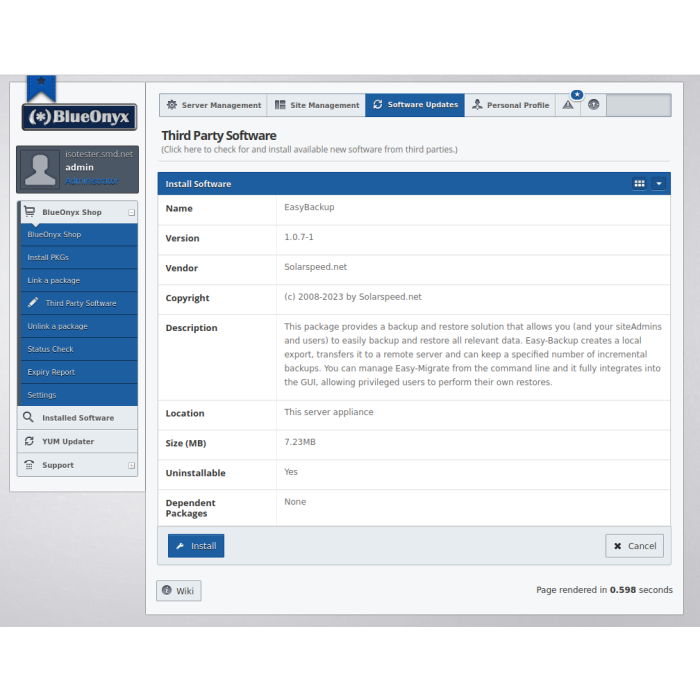Screen dimensions: 700x700
Task: Go to the Personal Profile tab
Action: [x=510, y=105]
